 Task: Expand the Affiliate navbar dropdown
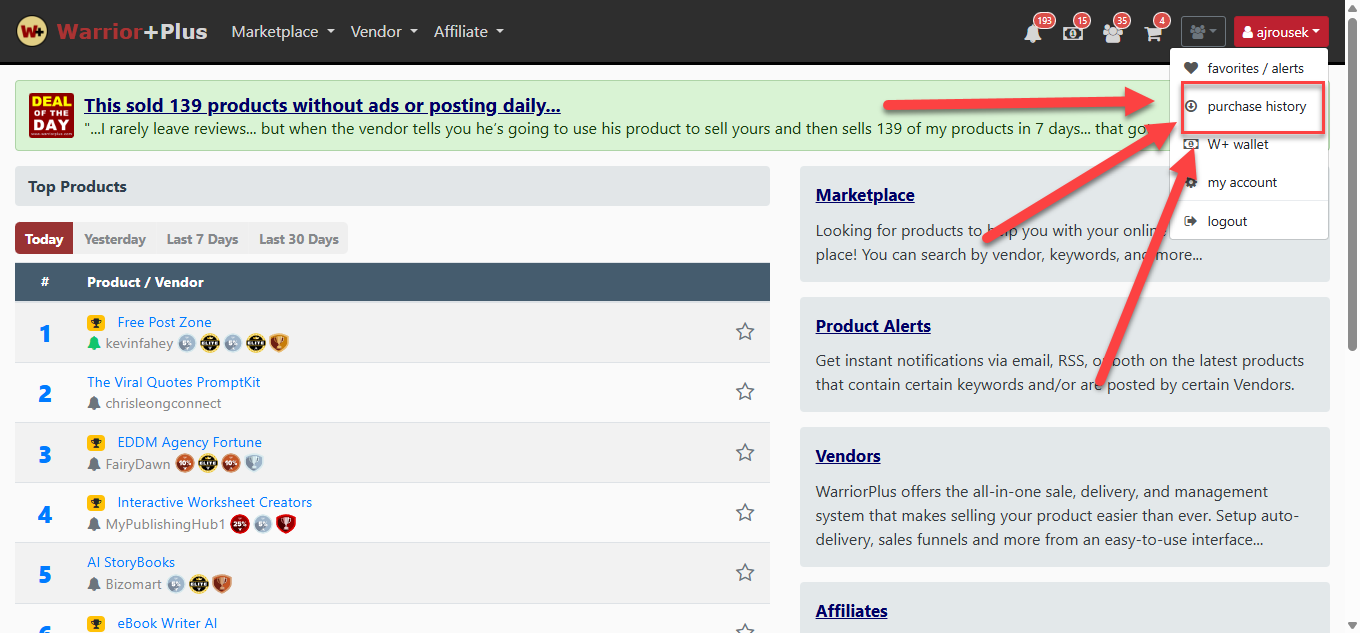tap(469, 32)
